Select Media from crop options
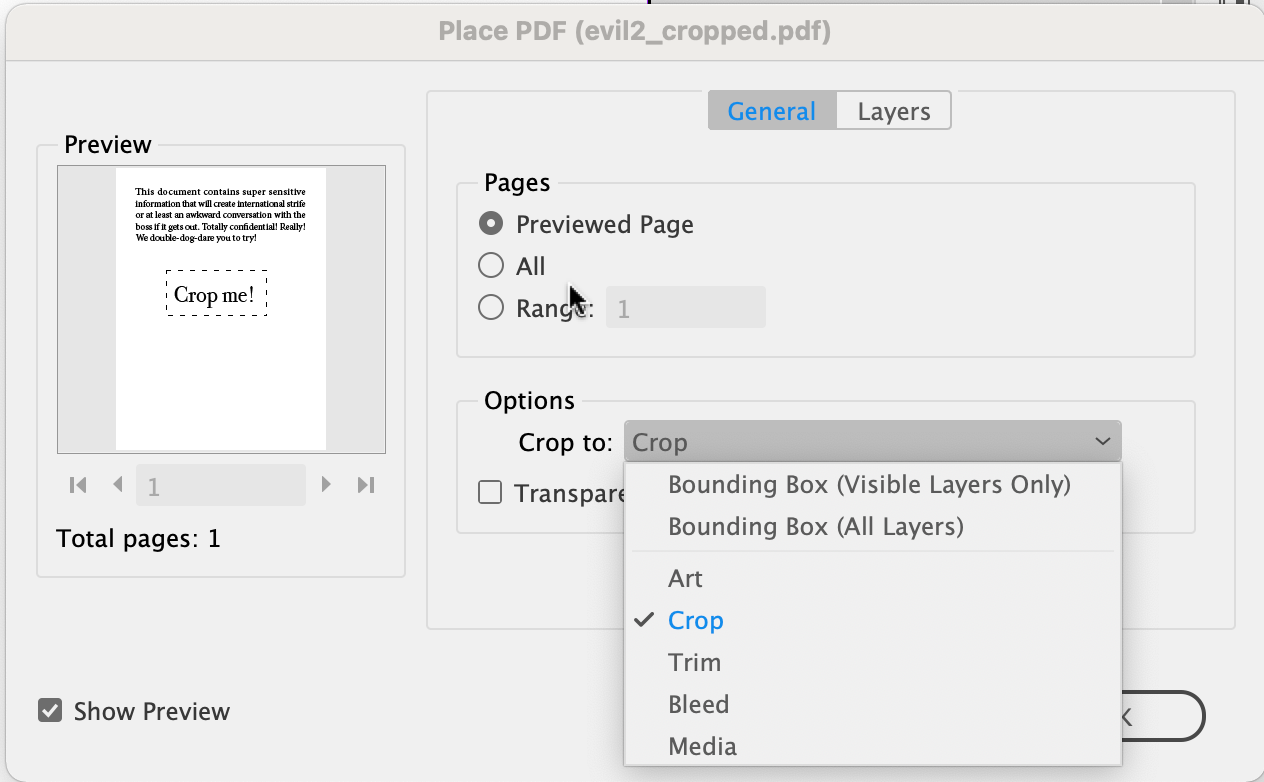1264x782 pixels. [x=702, y=747]
